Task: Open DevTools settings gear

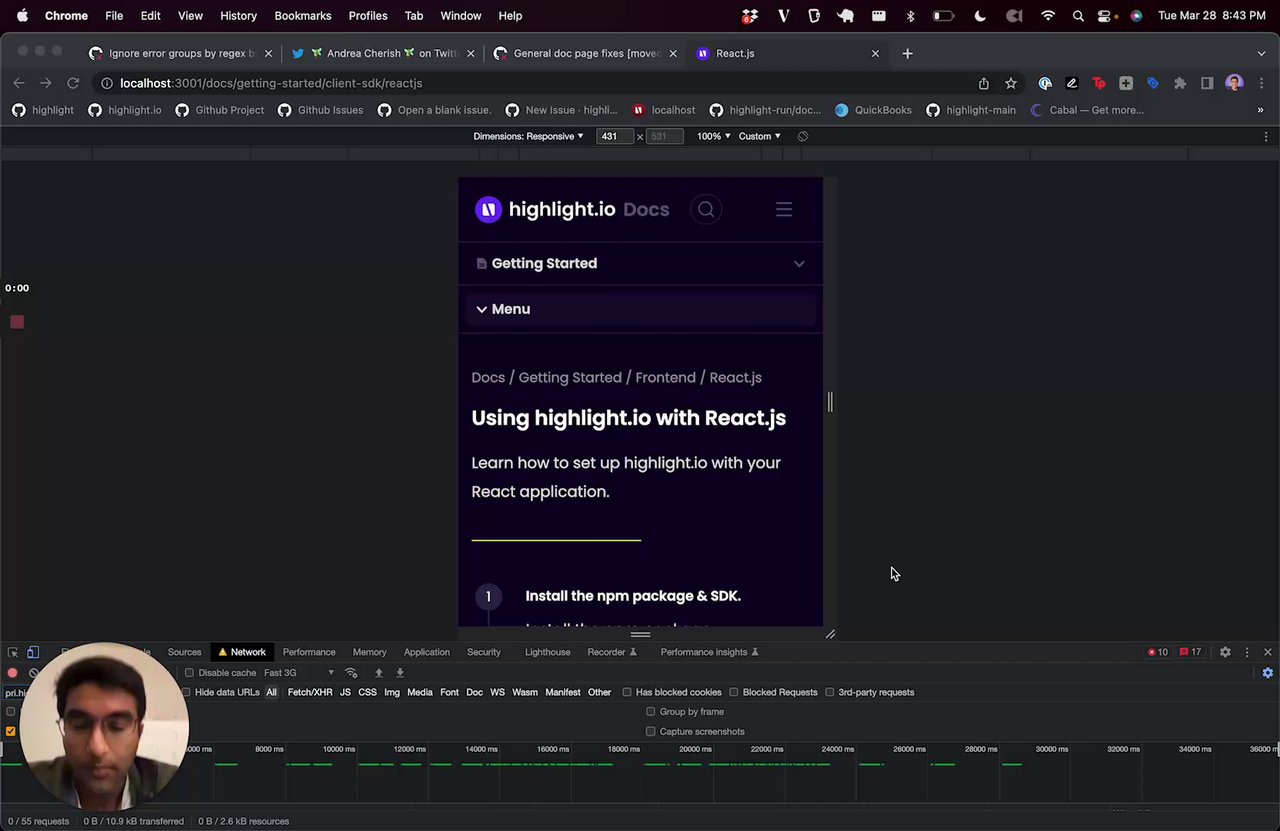Action: click(x=1225, y=652)
